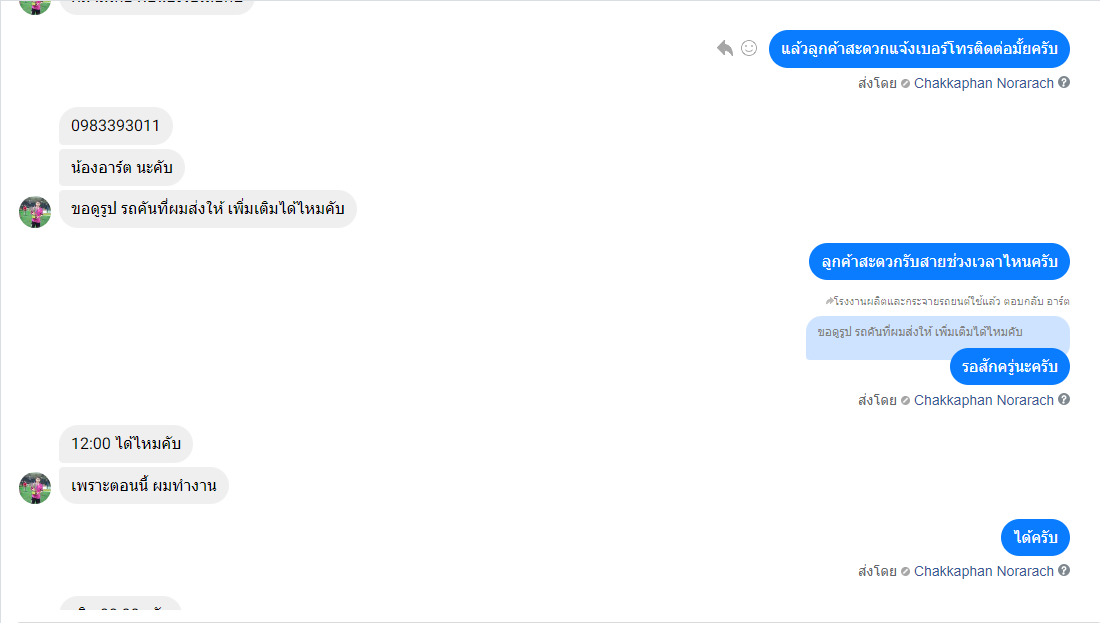Select the รอสักครู่นะครับ blue message
Viewport: 1100px width, 623px height.
click(1010, 366)
